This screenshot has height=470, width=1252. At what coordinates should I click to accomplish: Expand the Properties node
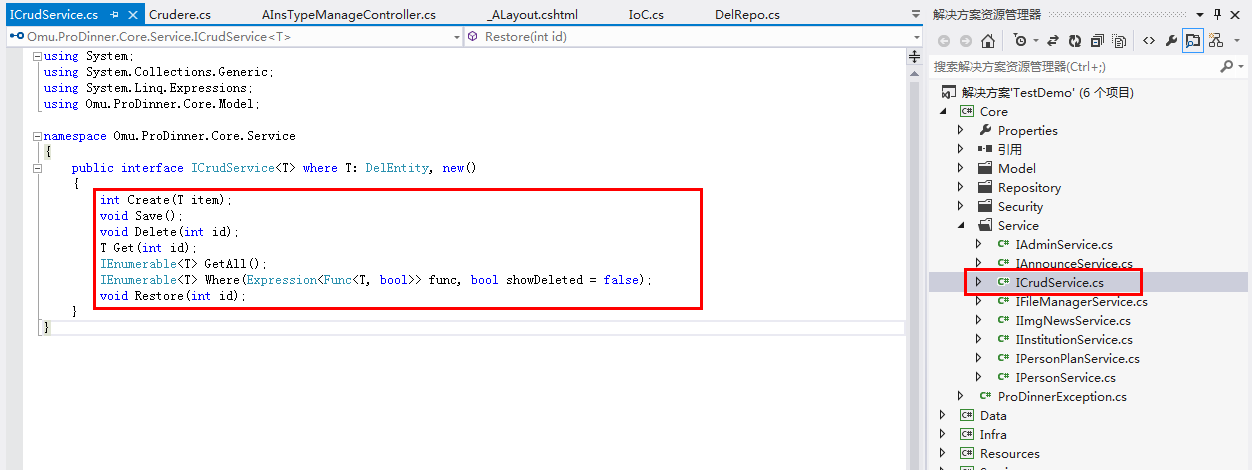(961, 130)
